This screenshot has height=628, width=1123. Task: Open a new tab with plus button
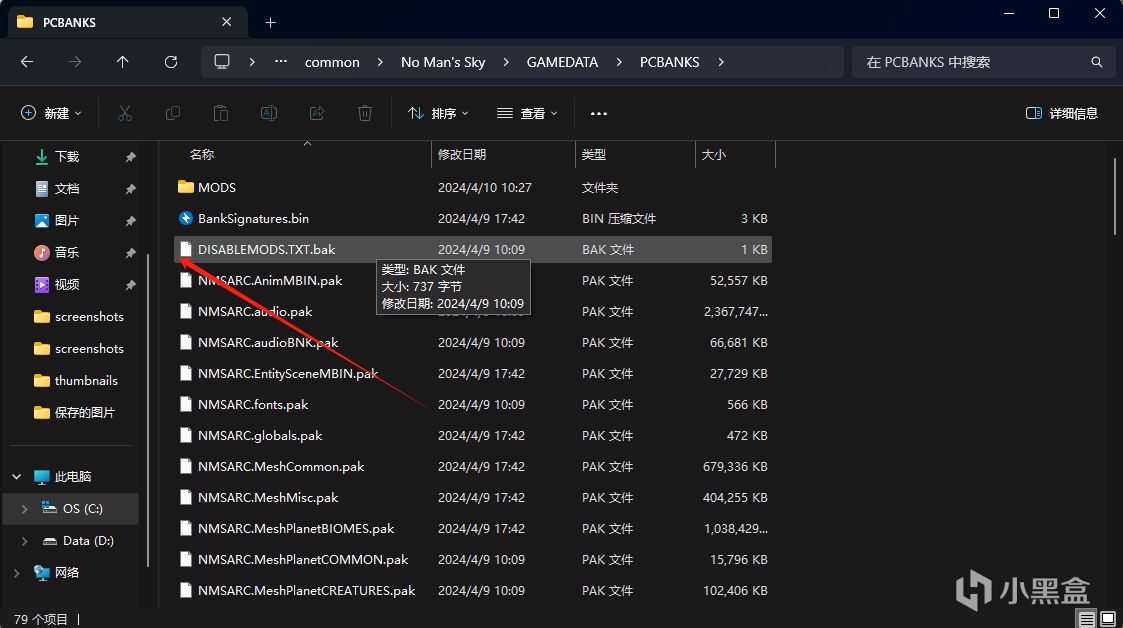270,23
